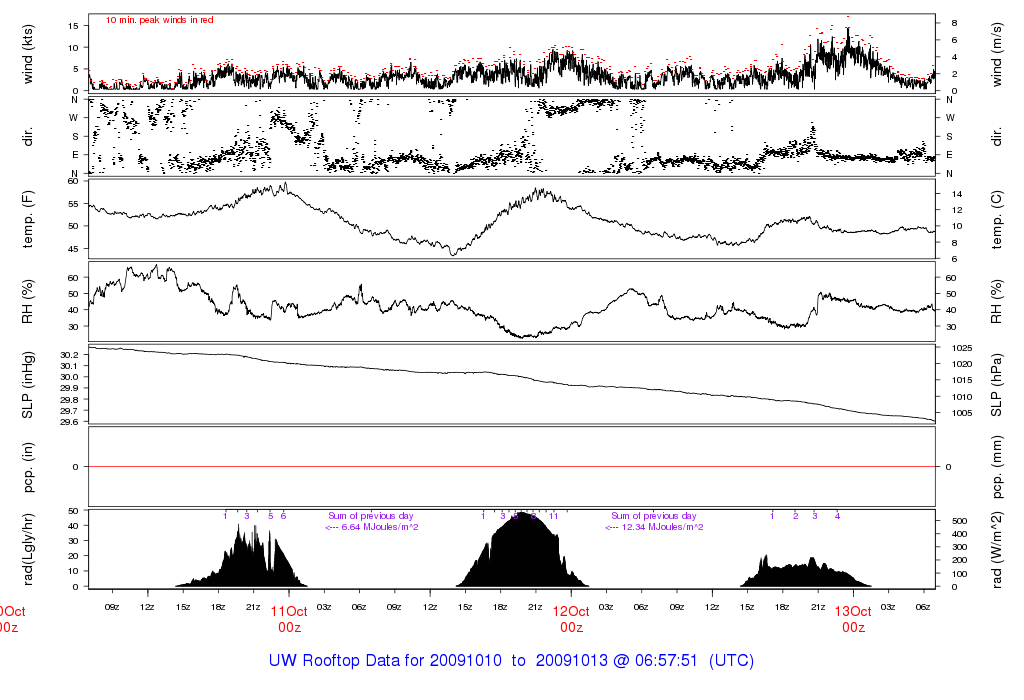Viewport: 1024px width, 700px height.
Task: Select the '500' tick on rad (W/m^2) axis
Action: coord(959,521)
